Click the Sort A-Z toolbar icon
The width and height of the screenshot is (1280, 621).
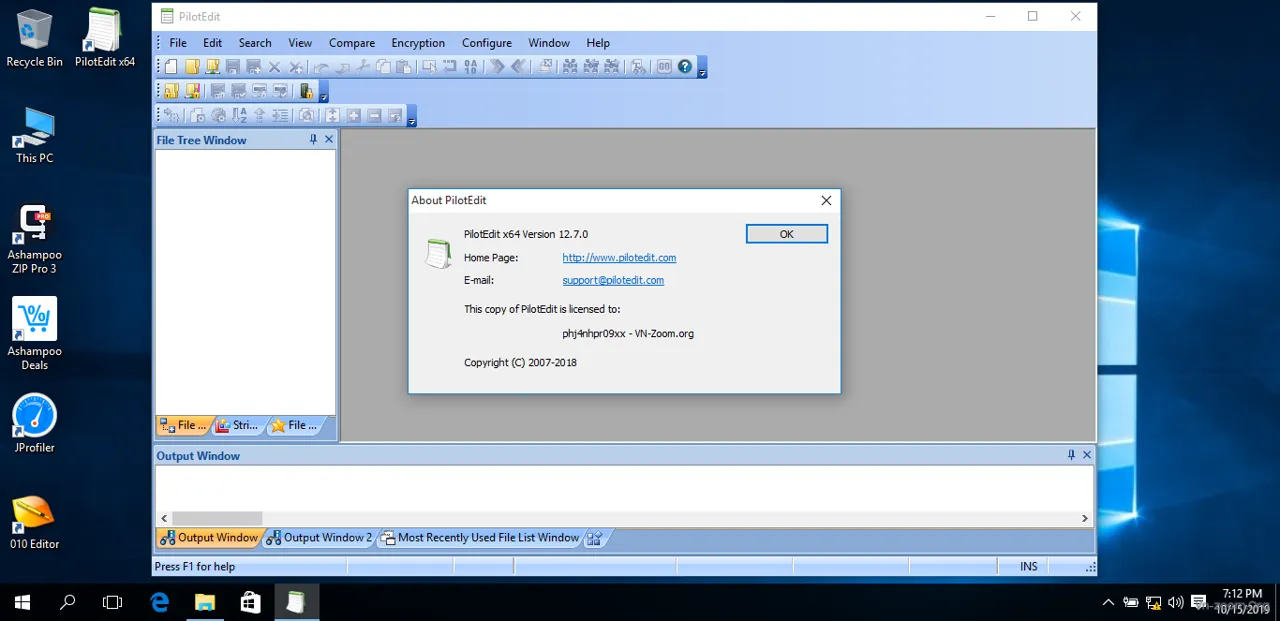[x=239, y=116]
